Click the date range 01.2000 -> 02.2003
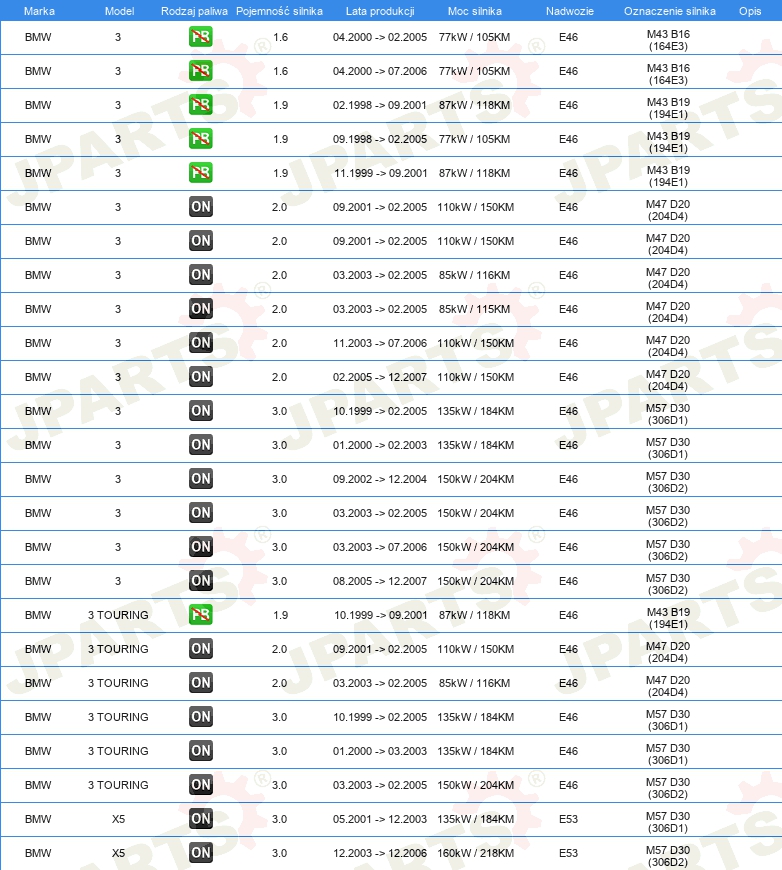Screen dimensions: 782x870 (380, 445)
